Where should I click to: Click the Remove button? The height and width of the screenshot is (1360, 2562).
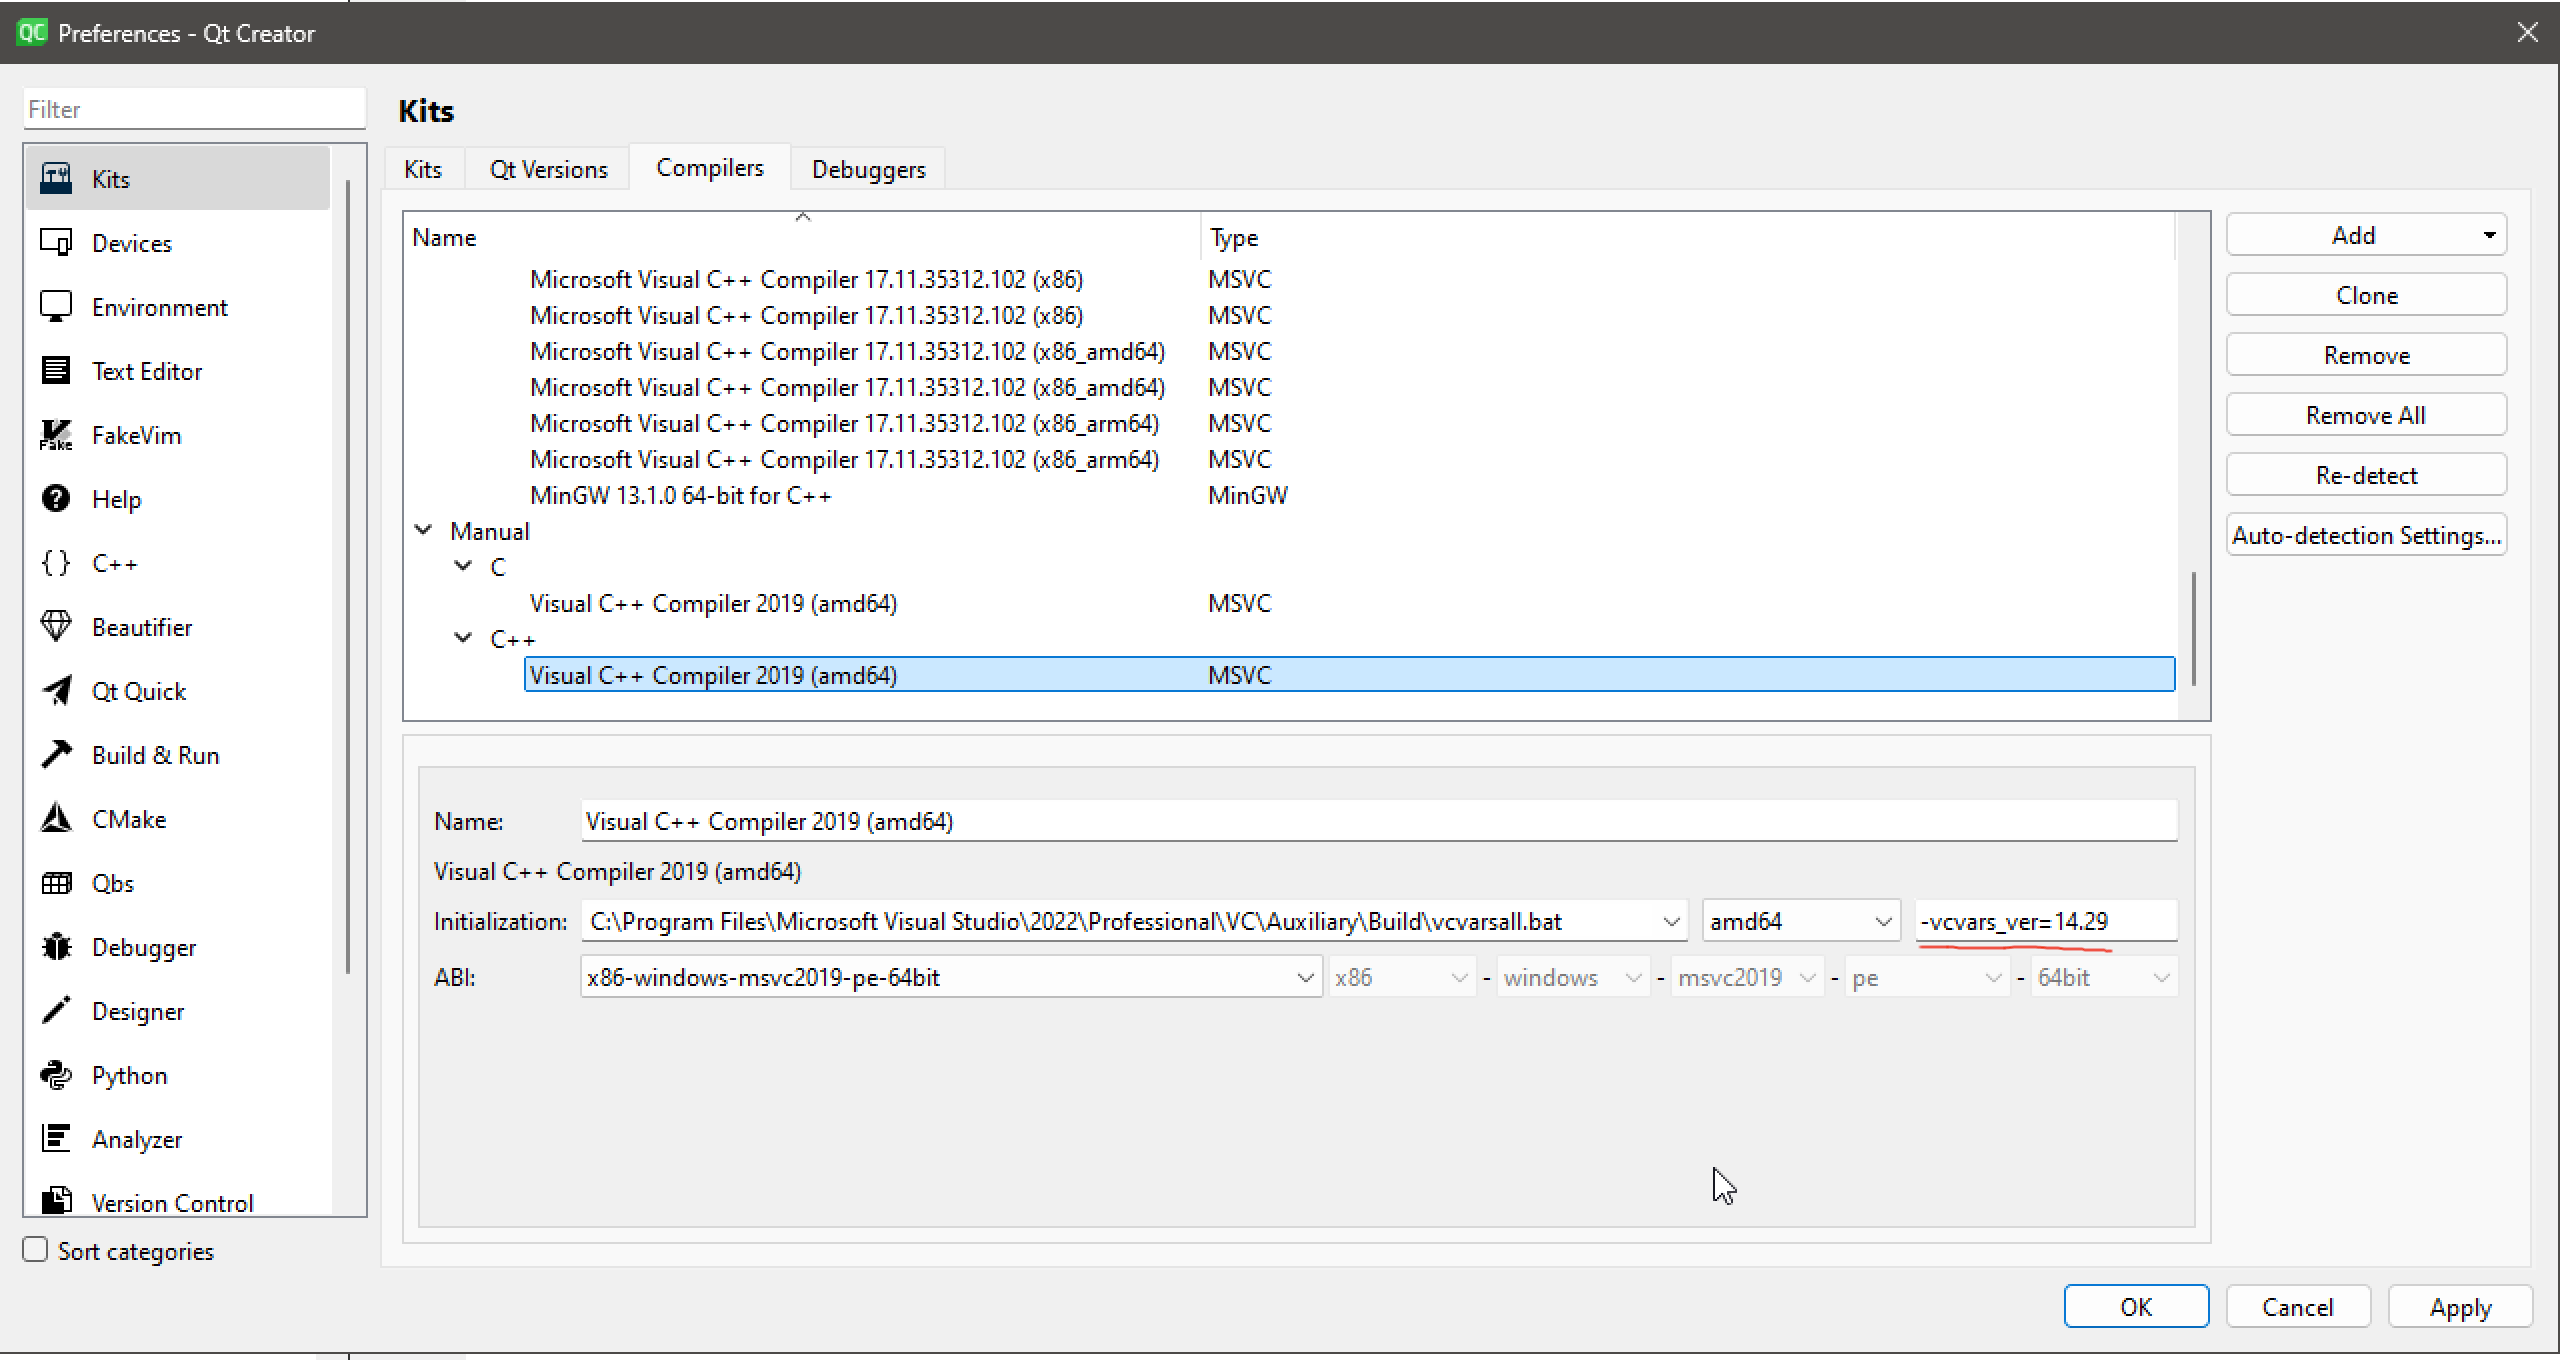pos(2366,355)
